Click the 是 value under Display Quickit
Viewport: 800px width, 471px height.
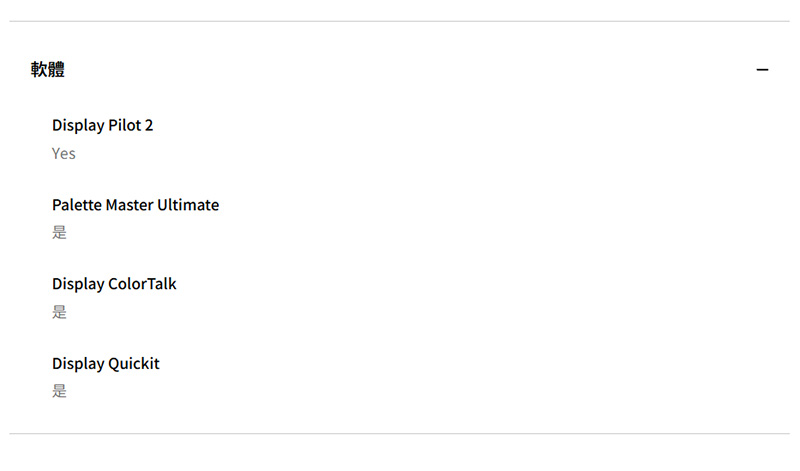tap(59, 391)
